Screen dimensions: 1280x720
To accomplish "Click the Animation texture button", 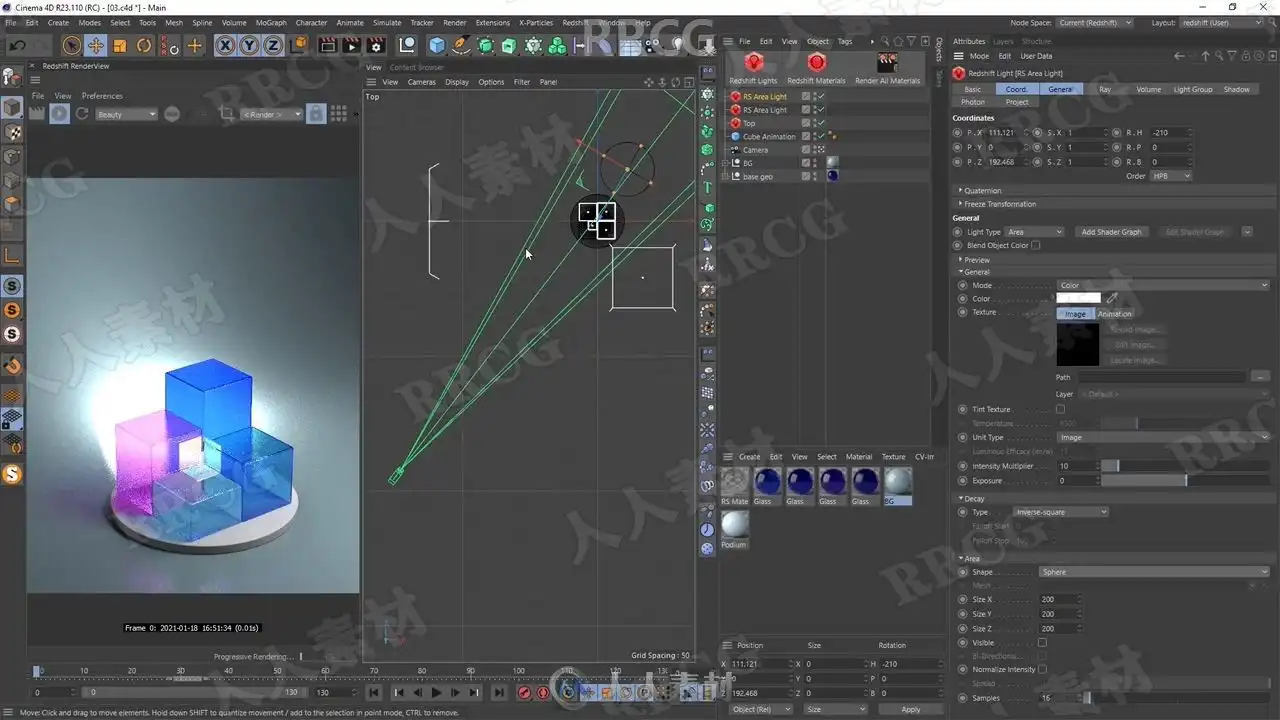I will pos(1114,314).
